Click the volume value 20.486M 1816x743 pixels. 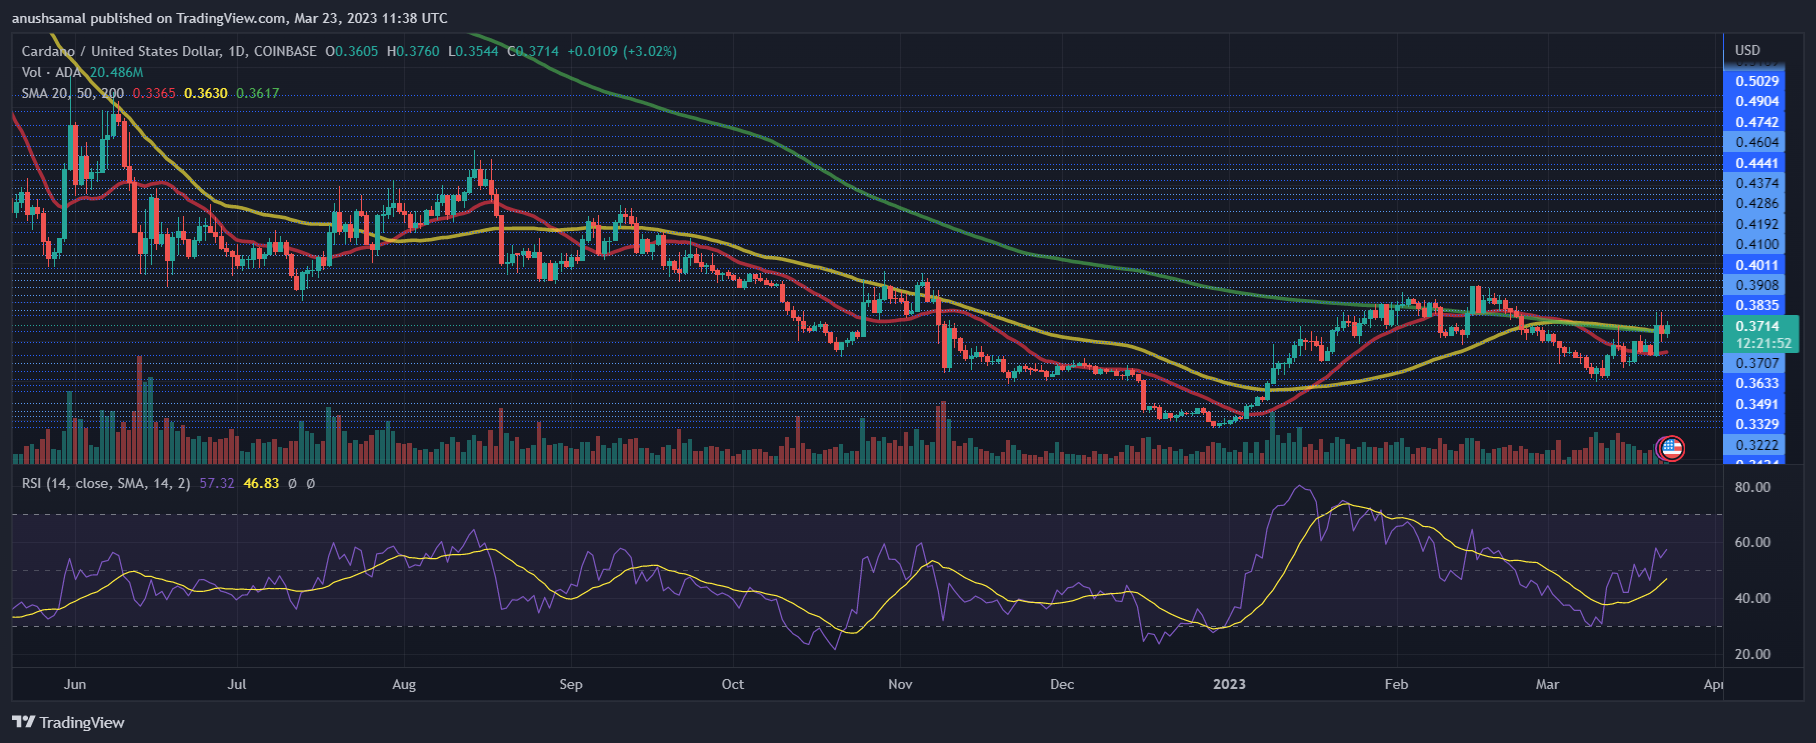click(116, 72)
